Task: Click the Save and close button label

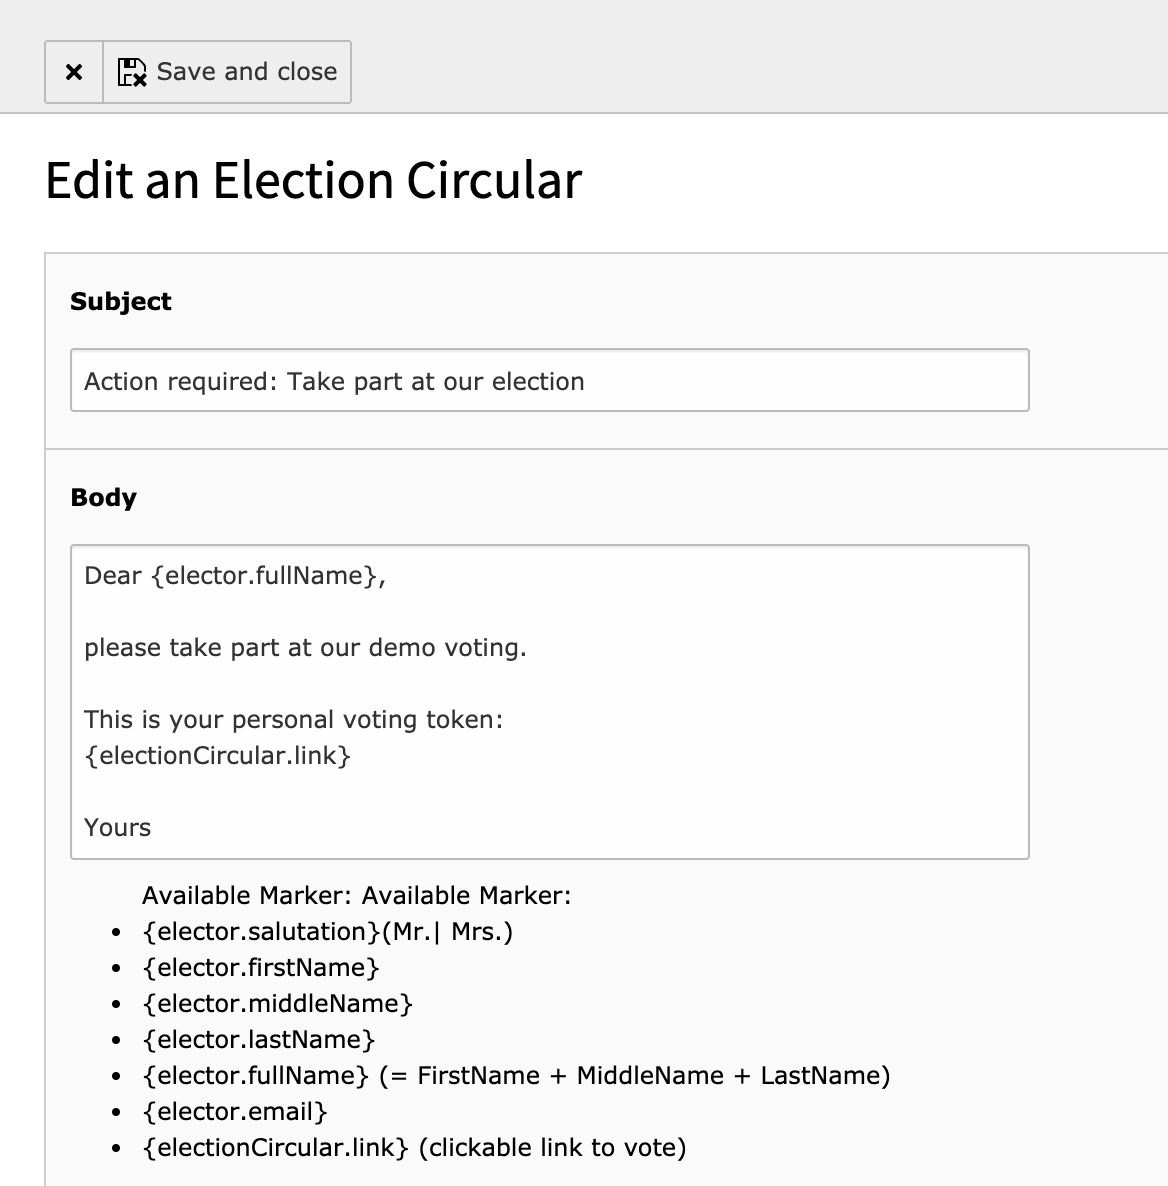Action: [247, 71]
